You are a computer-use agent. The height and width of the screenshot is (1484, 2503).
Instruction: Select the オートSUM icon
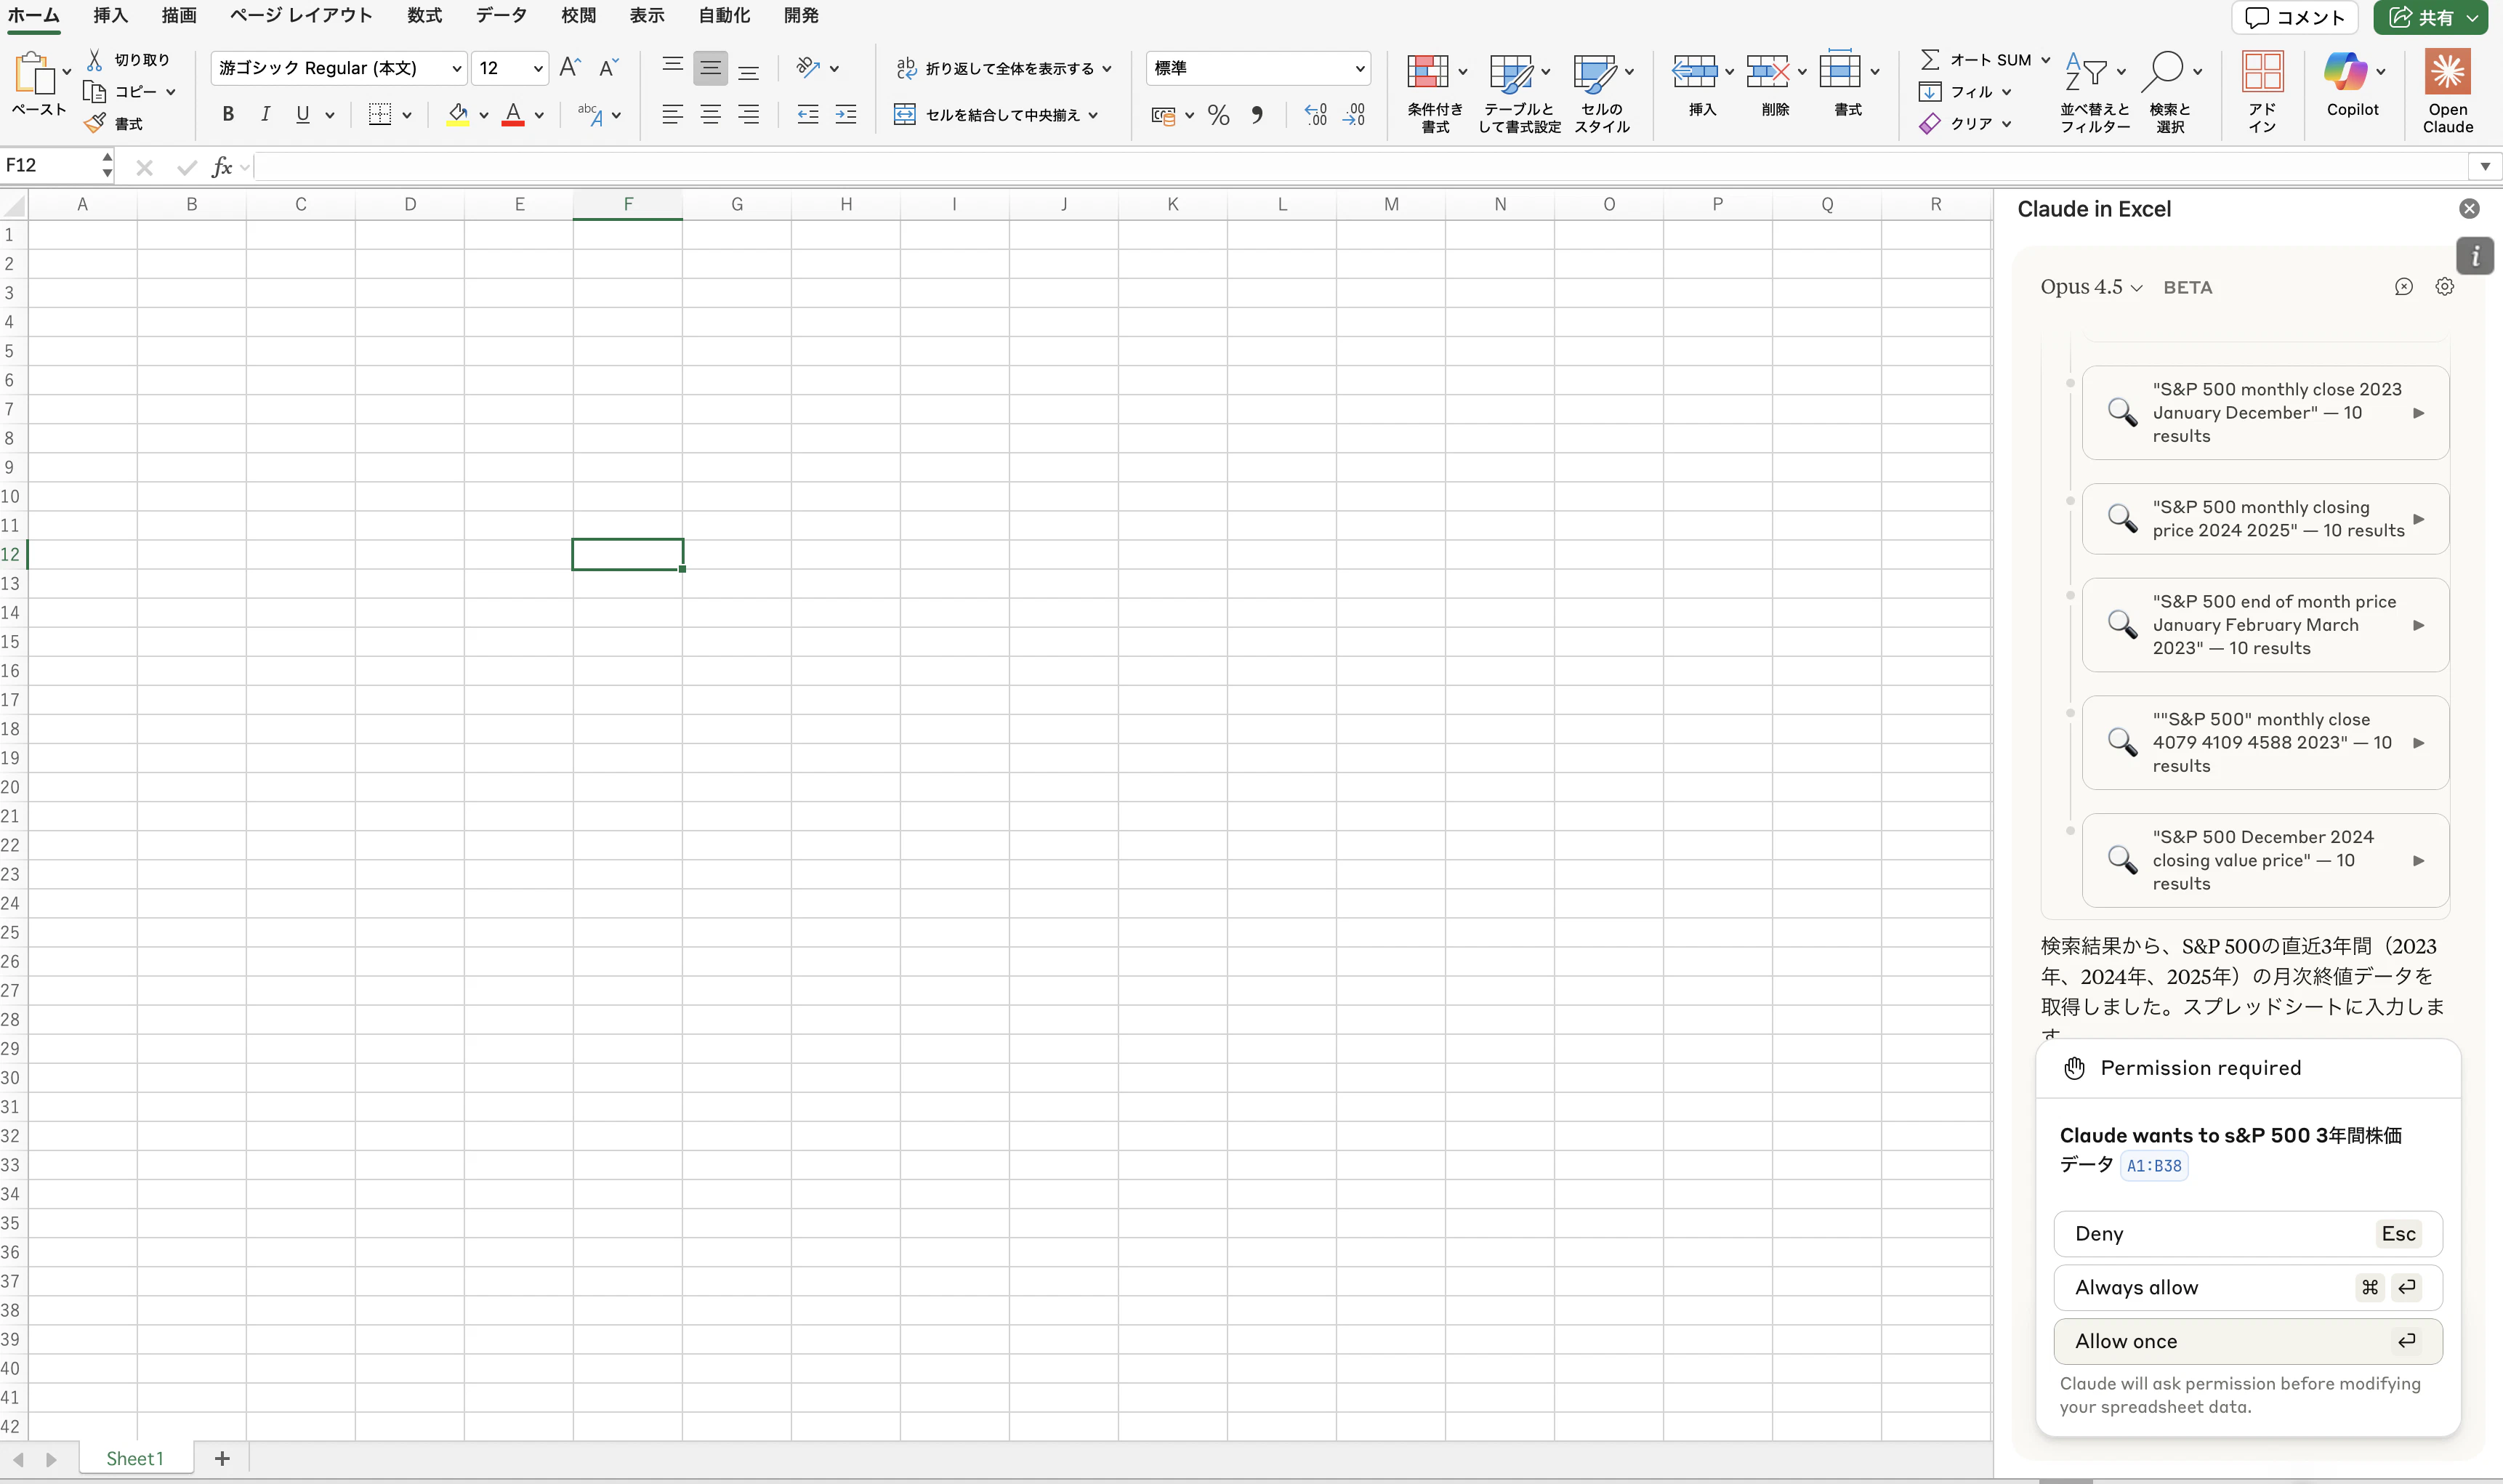(1930, 59)
